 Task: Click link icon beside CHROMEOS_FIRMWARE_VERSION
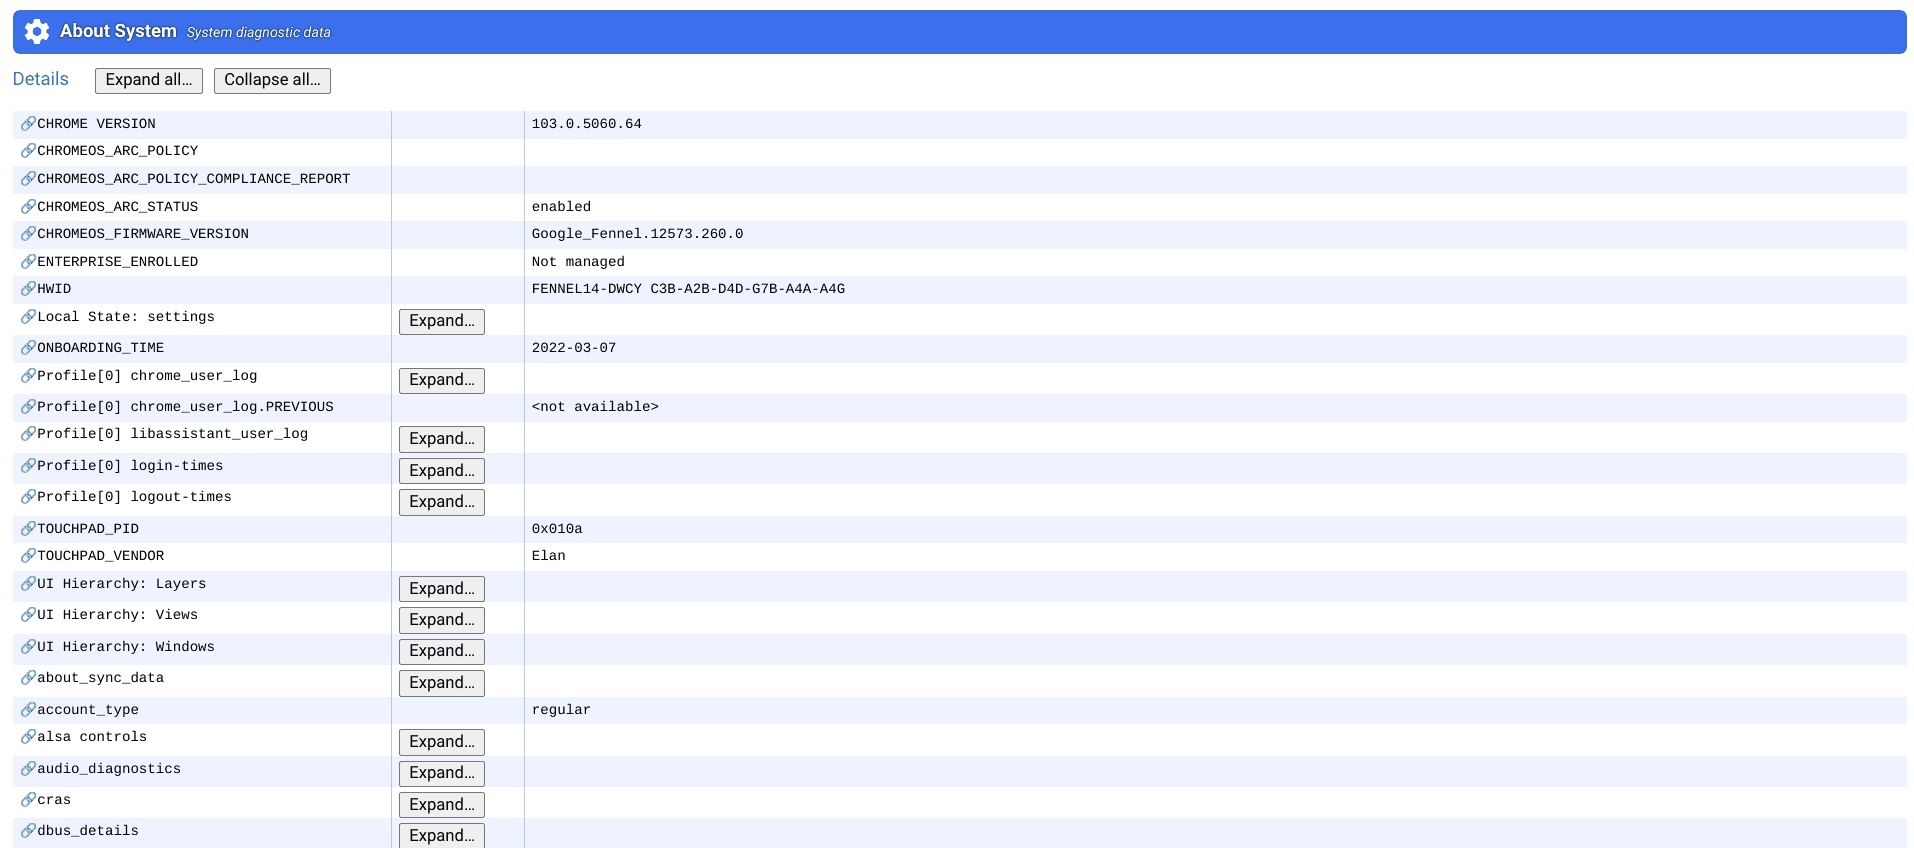coord(28,233)
